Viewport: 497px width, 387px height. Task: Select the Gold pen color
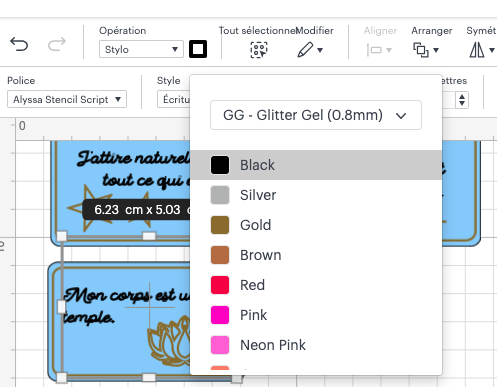pyautogui.click(x=316, y=225)
